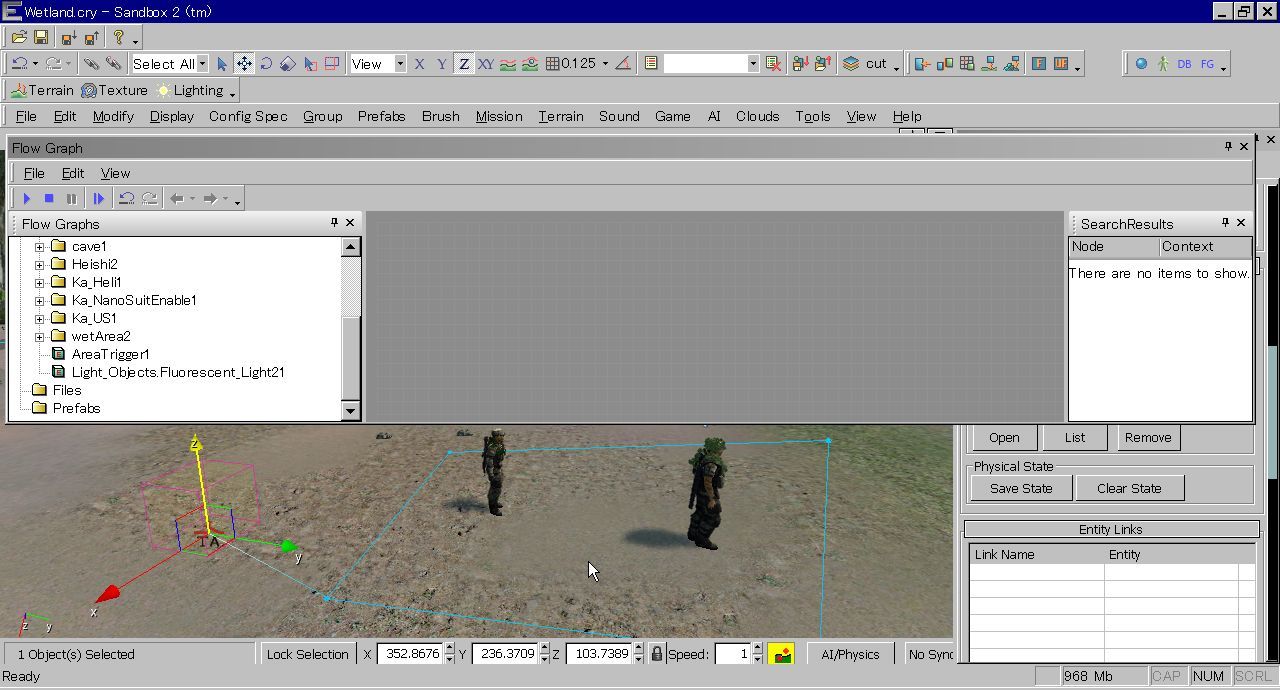Toggle the Z axis constraint
The image size is (1280, 690).
[464, 63]
